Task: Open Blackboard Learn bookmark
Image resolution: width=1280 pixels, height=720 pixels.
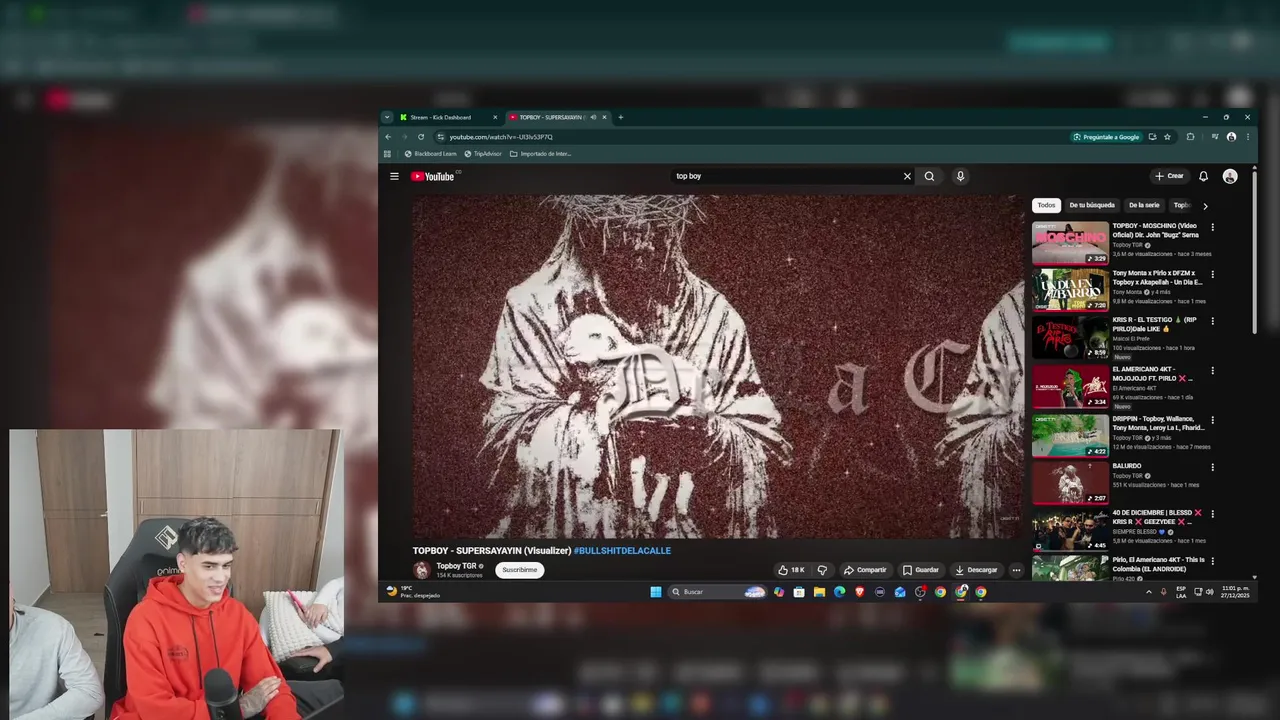Action: click(x=430, y=154)
